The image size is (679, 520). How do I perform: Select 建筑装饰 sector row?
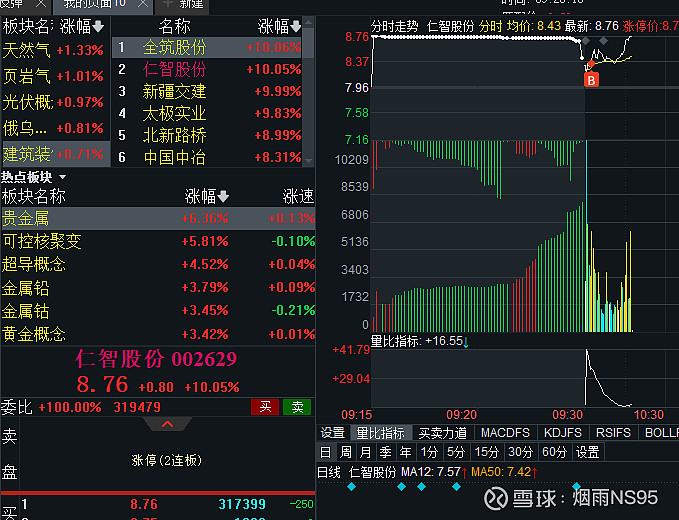(54, 154)
